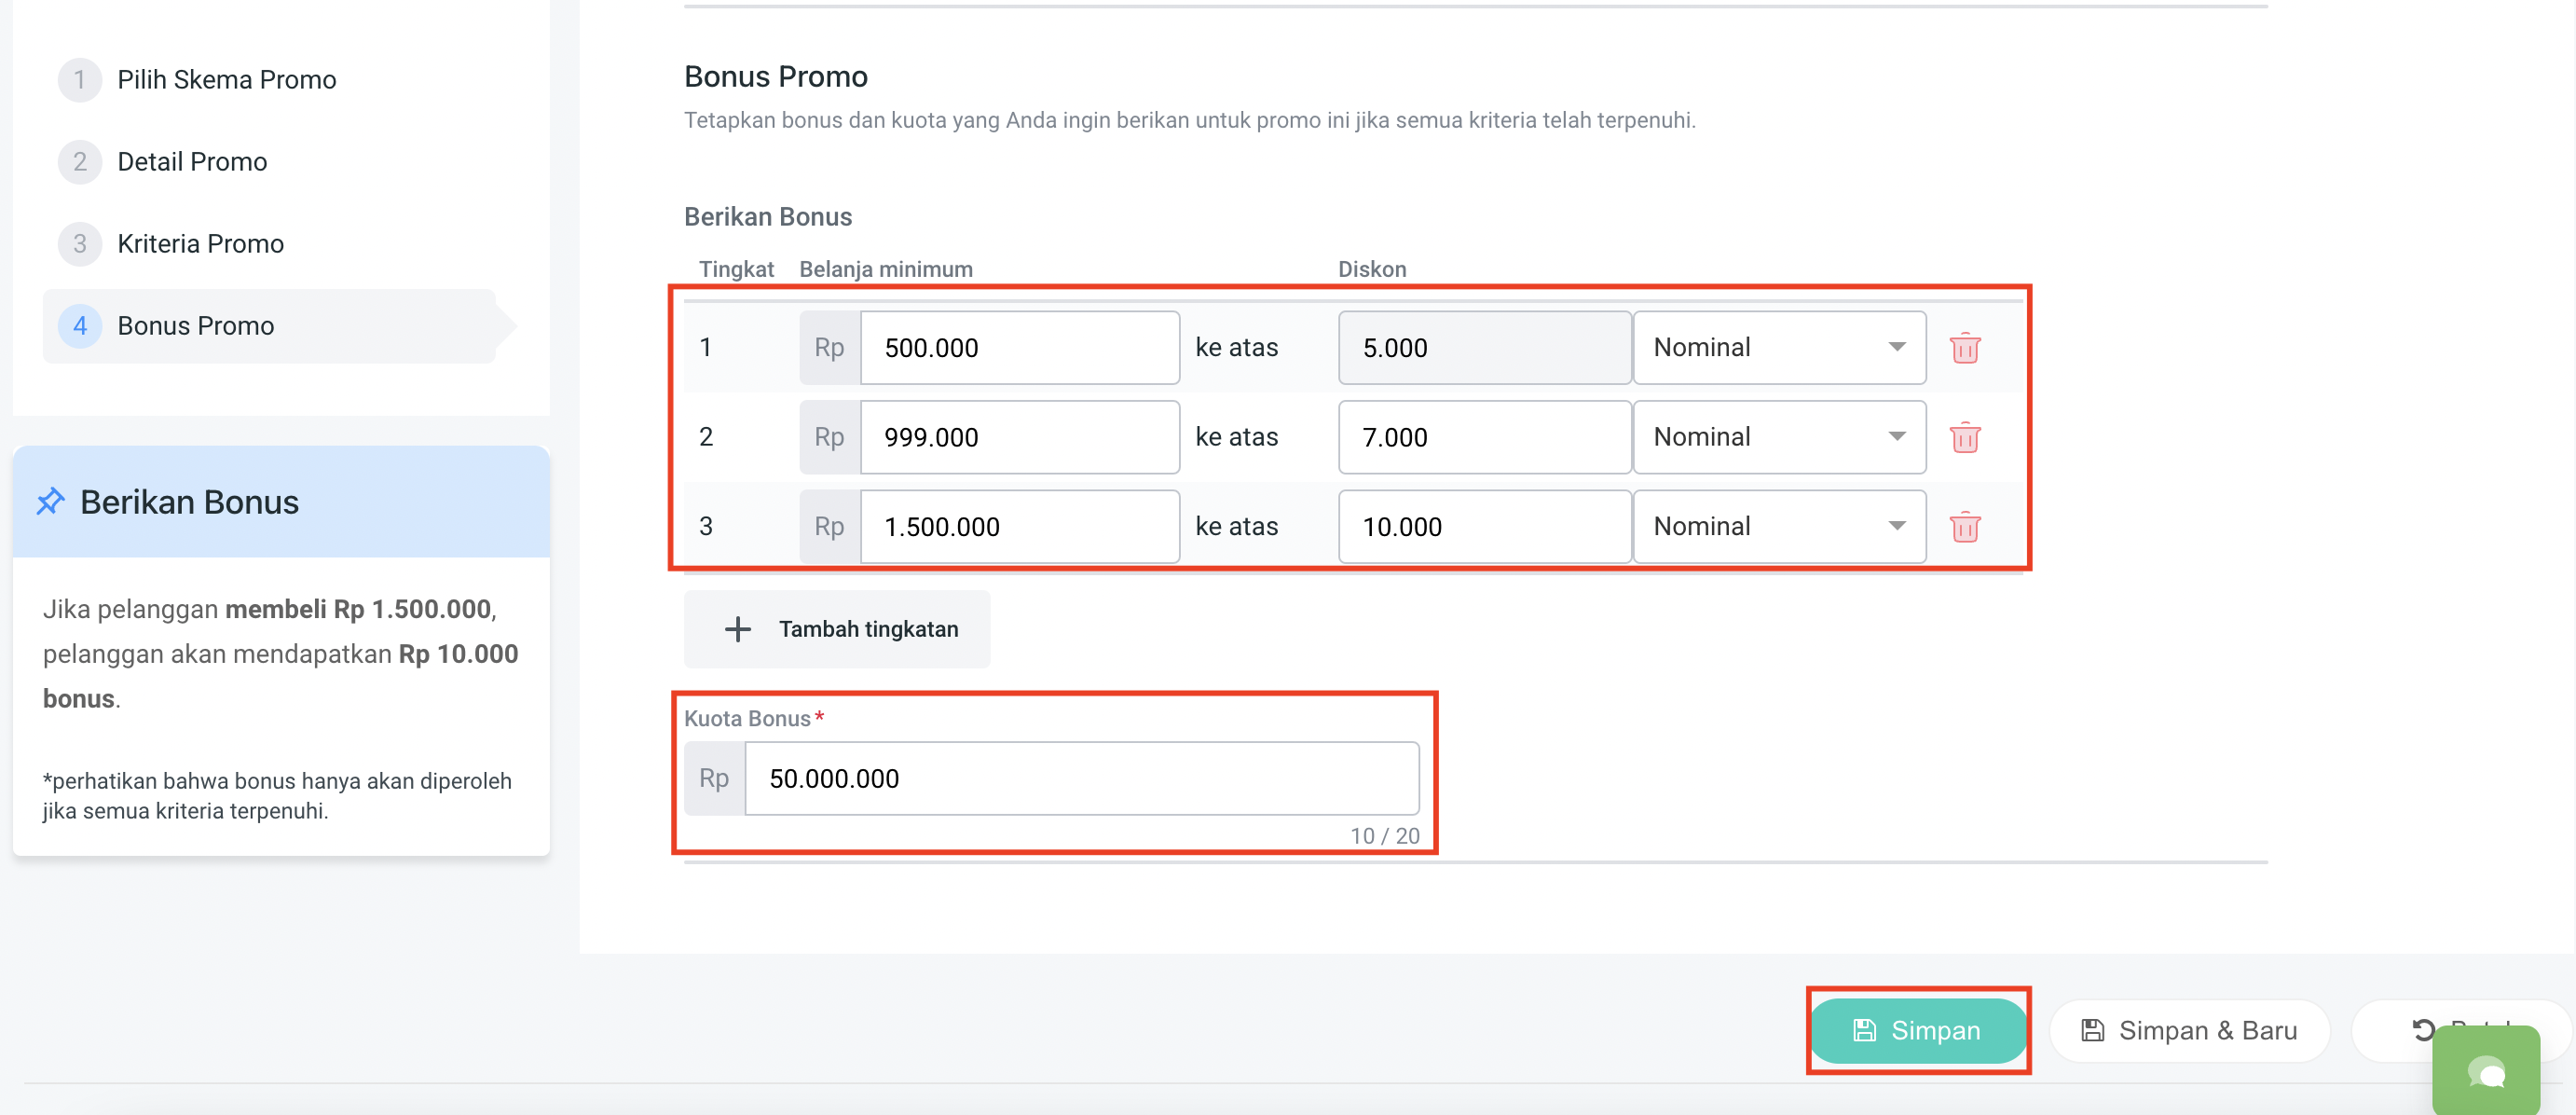Image resolution: width=2576 pixels, height=1115 pixels.
Task: Open the green chat widget icon
Action: pyautogui.click(x=2486, y=1074)
